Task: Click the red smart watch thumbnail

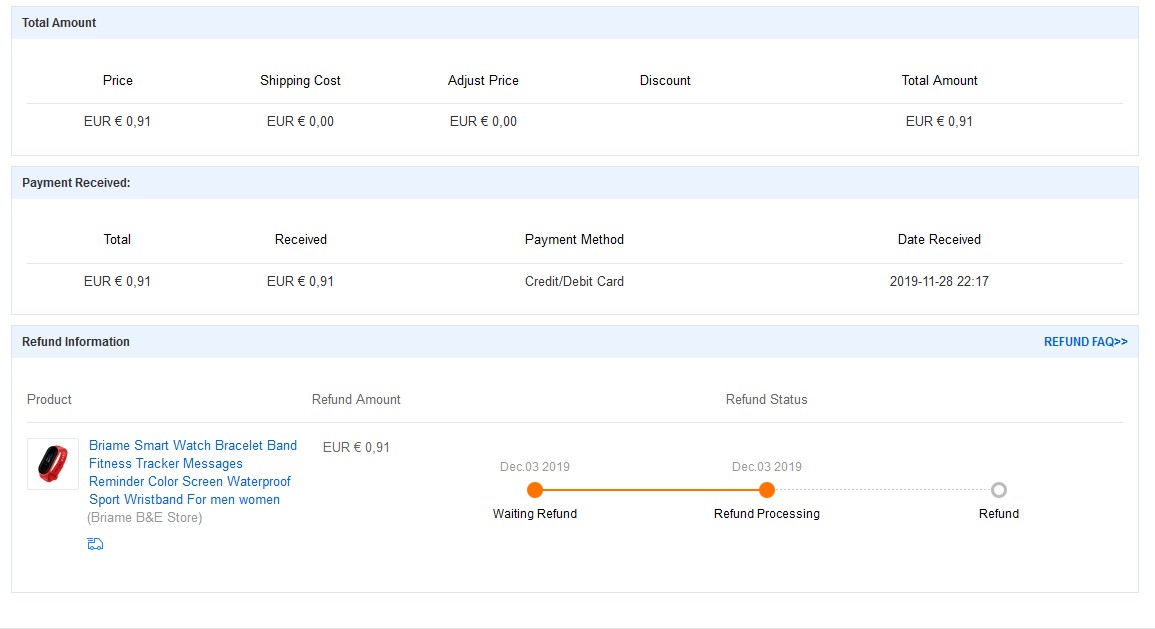Action: 53,464
